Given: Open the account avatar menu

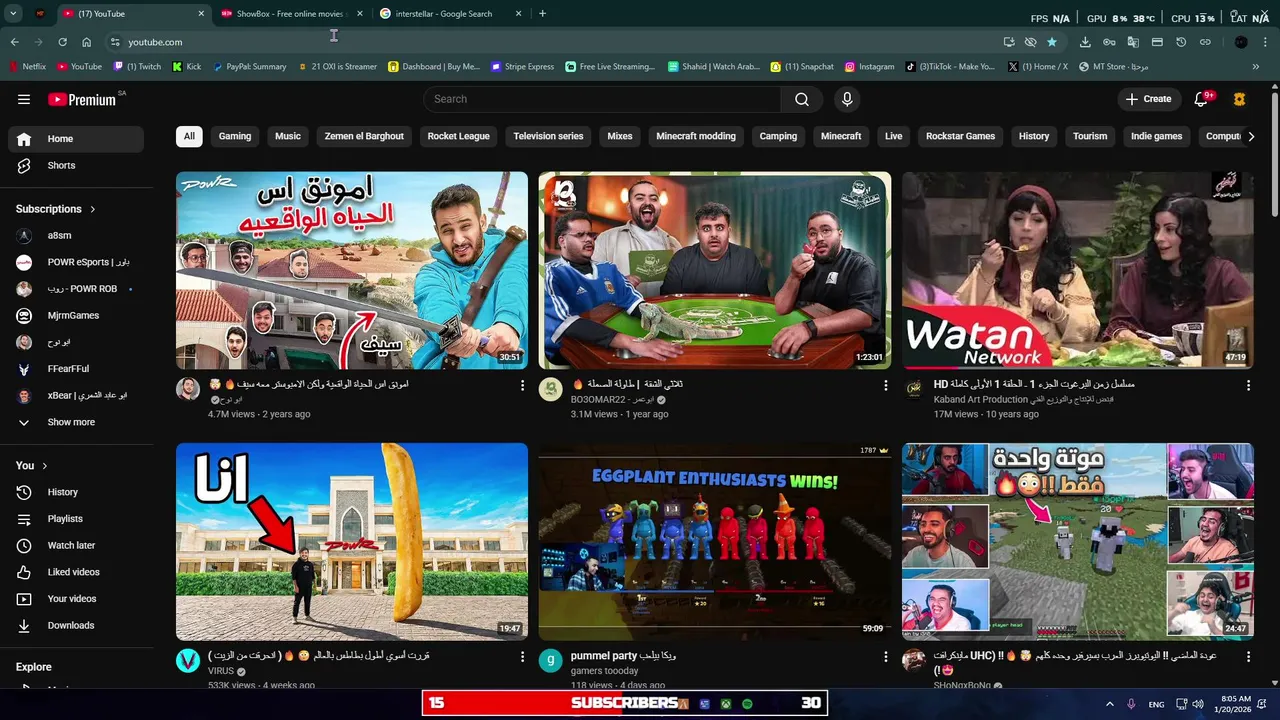Looking at the screenshot, I should [x=1240, y=99].
